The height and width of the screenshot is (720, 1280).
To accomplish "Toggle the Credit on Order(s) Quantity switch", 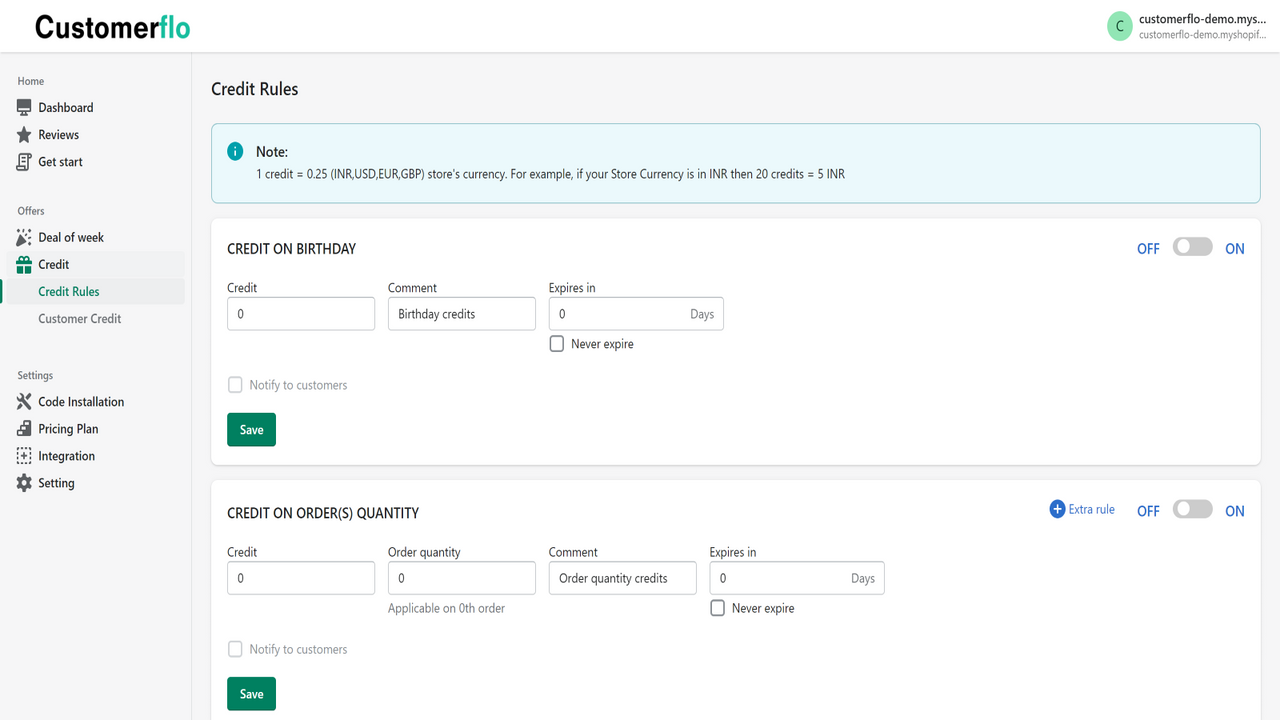I will [1192, 509].
